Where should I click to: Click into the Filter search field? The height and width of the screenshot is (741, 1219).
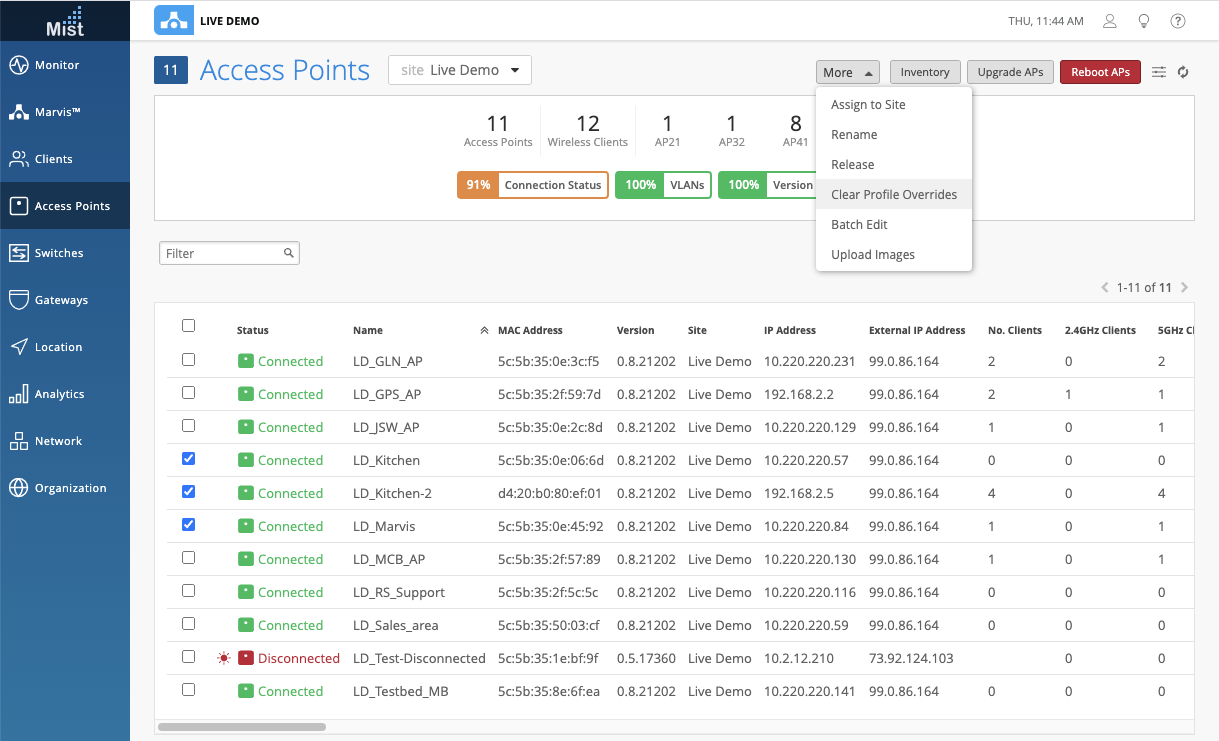[222, 254]
